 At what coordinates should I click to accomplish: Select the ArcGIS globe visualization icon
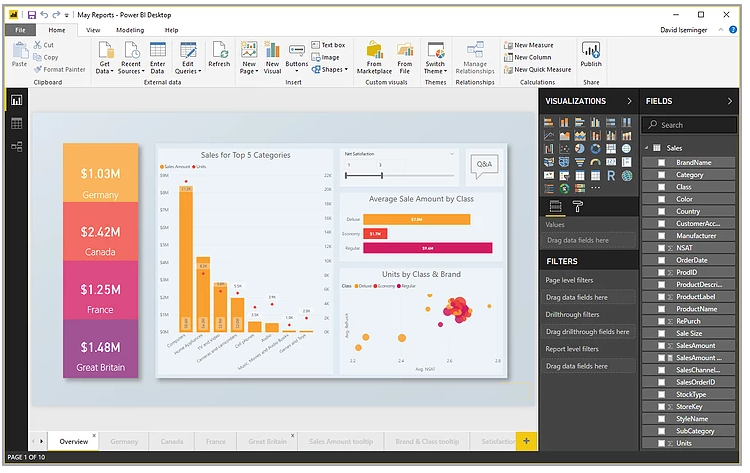coord(627,176)
